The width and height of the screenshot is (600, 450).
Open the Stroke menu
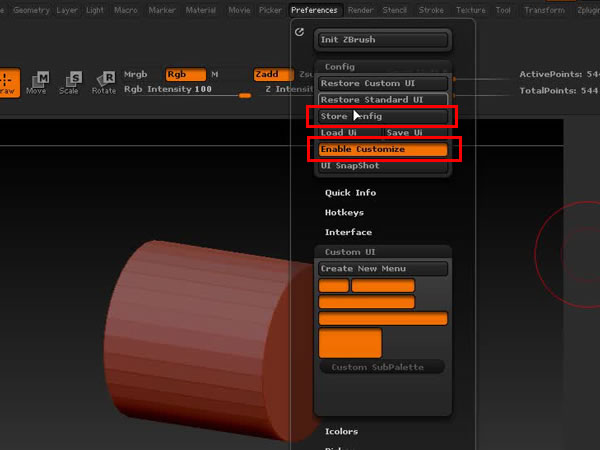pos(431,10)
